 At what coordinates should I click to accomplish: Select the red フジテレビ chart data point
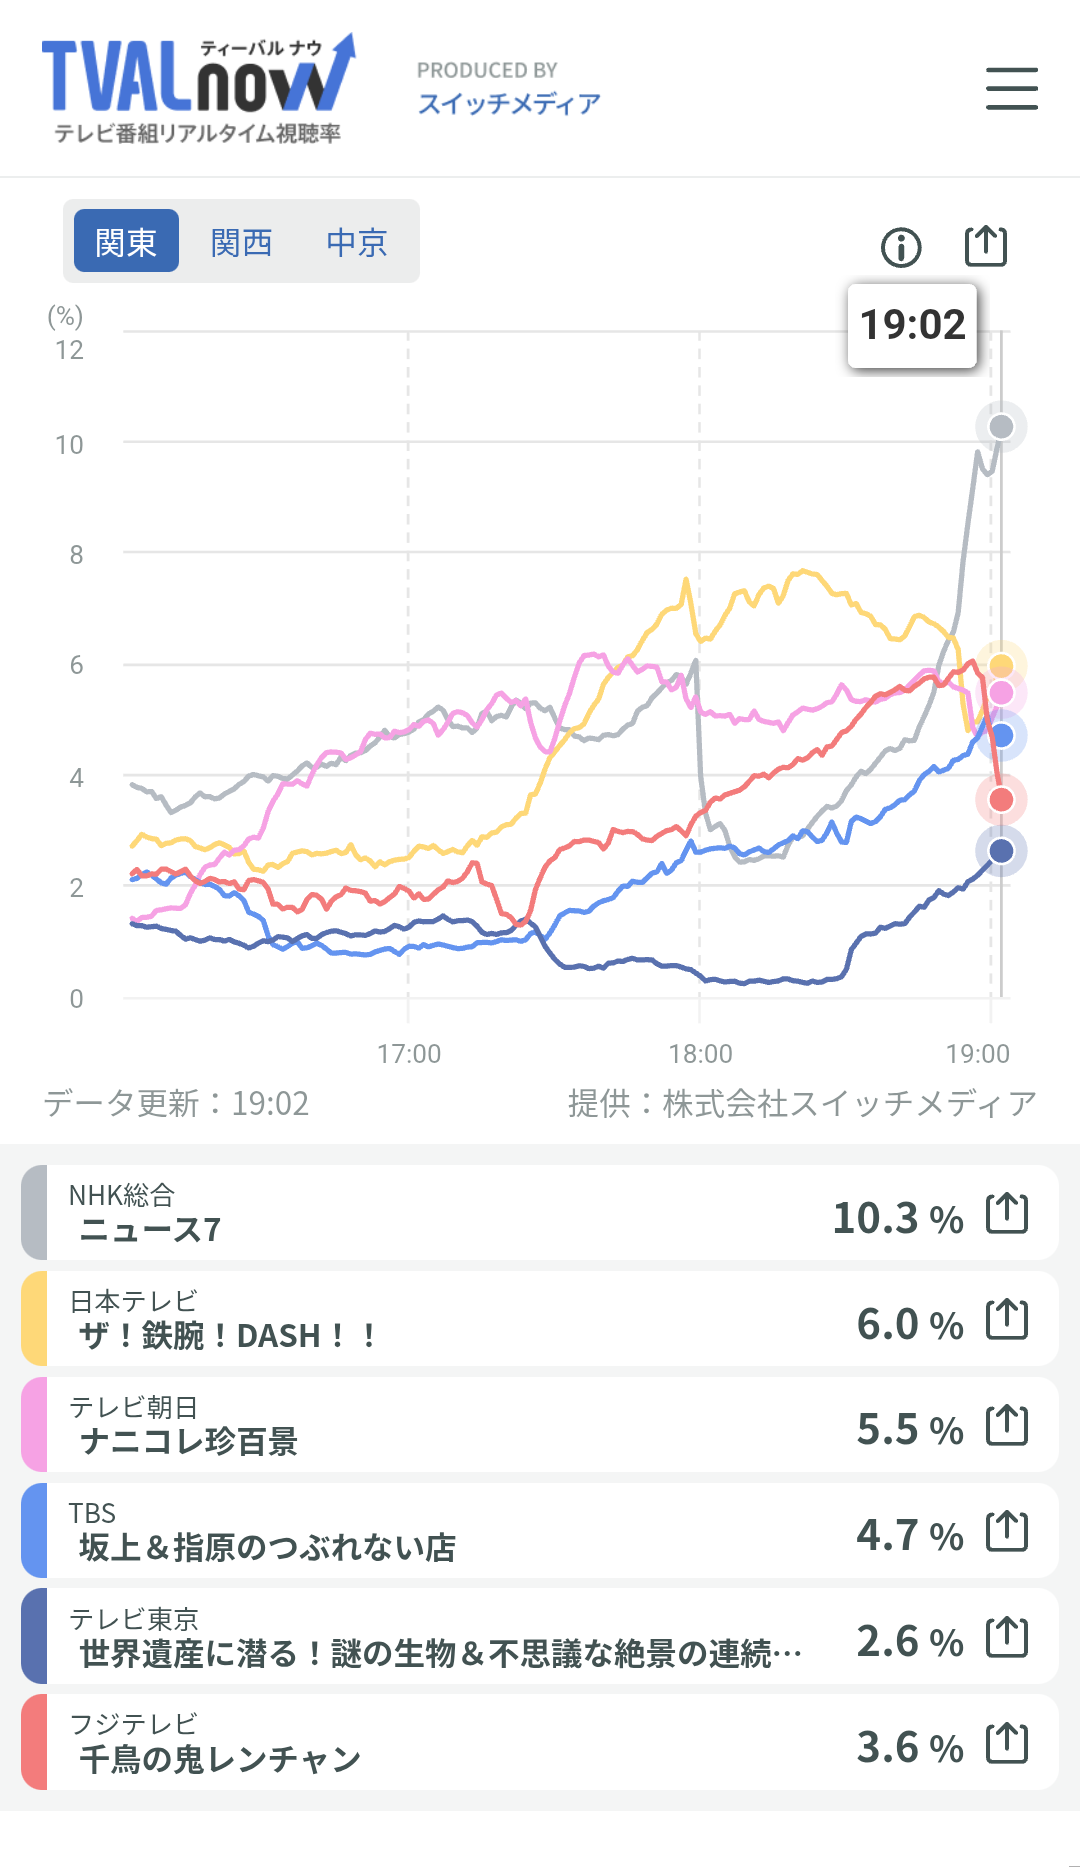click(x=1001, y=799)
